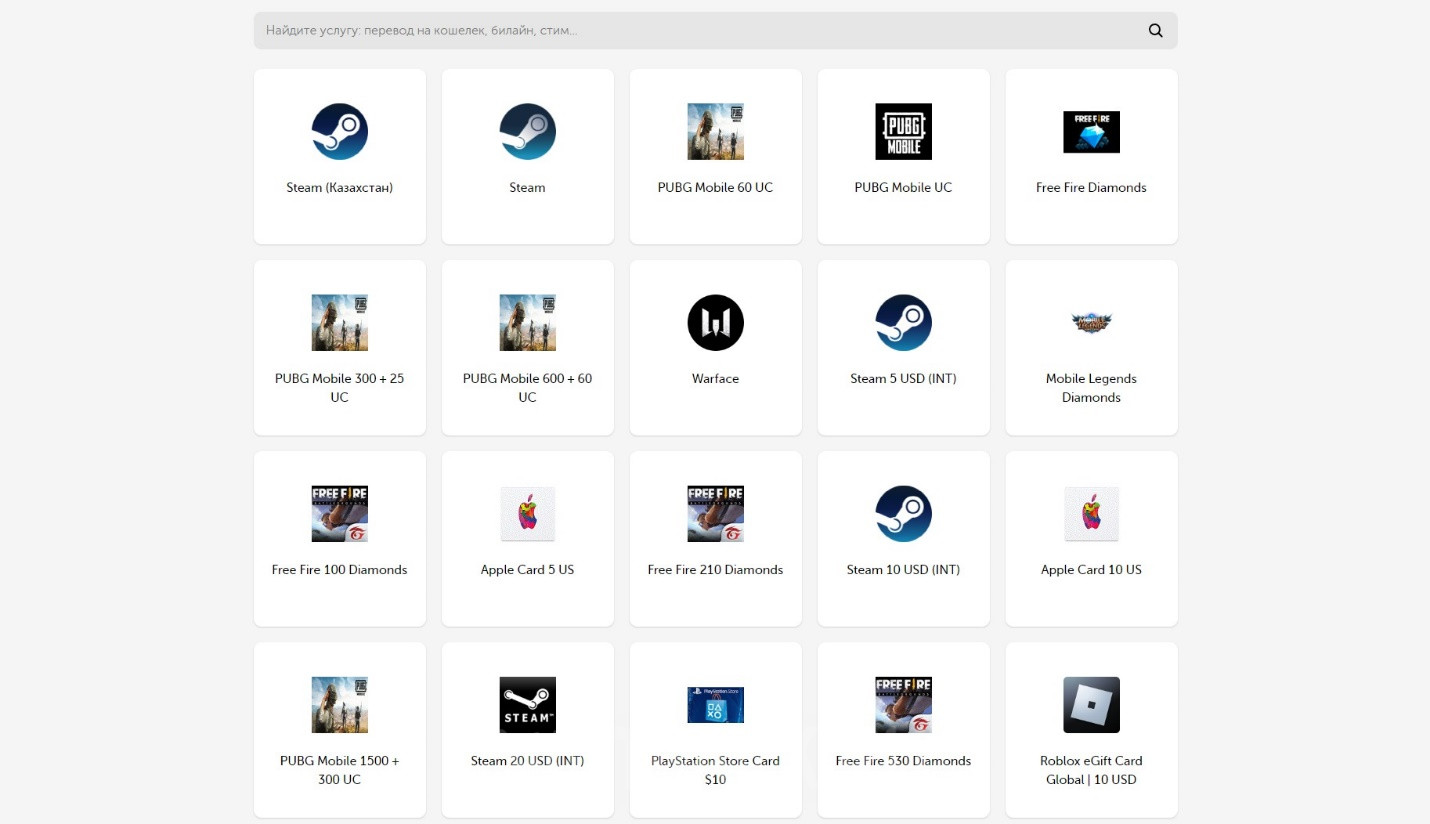Select the "Steam 5 USD (INT)" text

pyautogui.click(x=904, y=379)
